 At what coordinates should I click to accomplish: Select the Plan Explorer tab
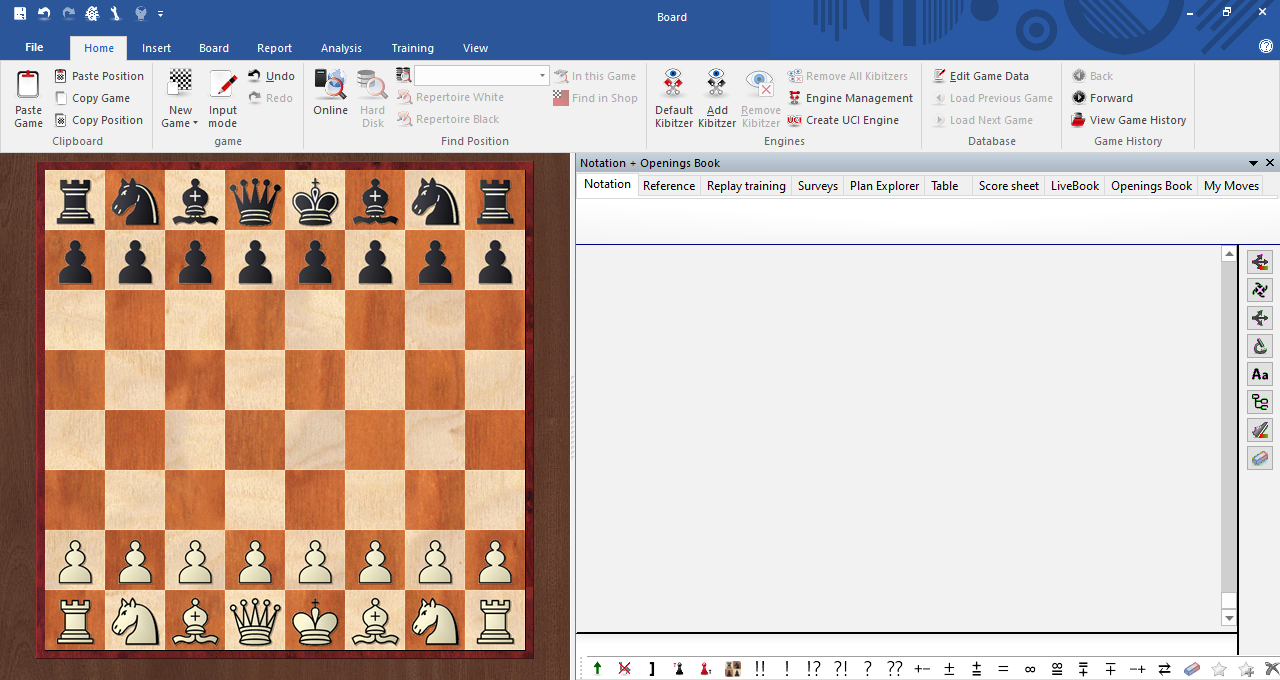[x=884, y=186]
